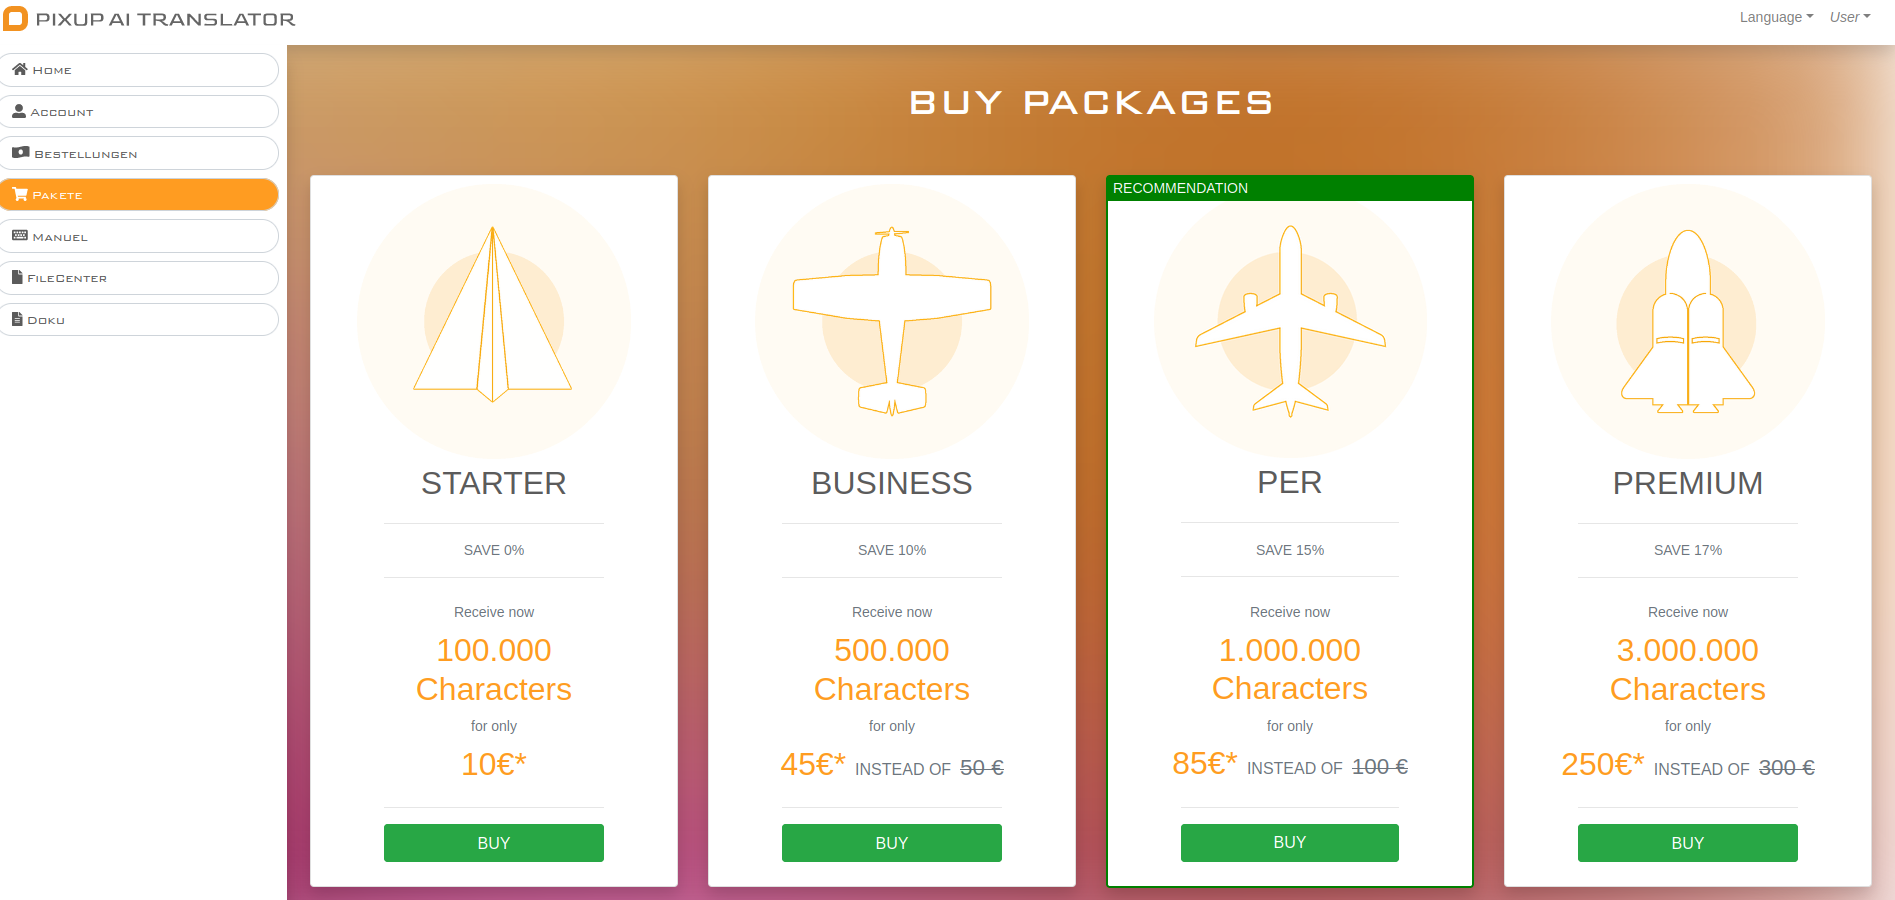Open the User dropdown menu
1895x900 pixels.
click(x=1849, y=17)
